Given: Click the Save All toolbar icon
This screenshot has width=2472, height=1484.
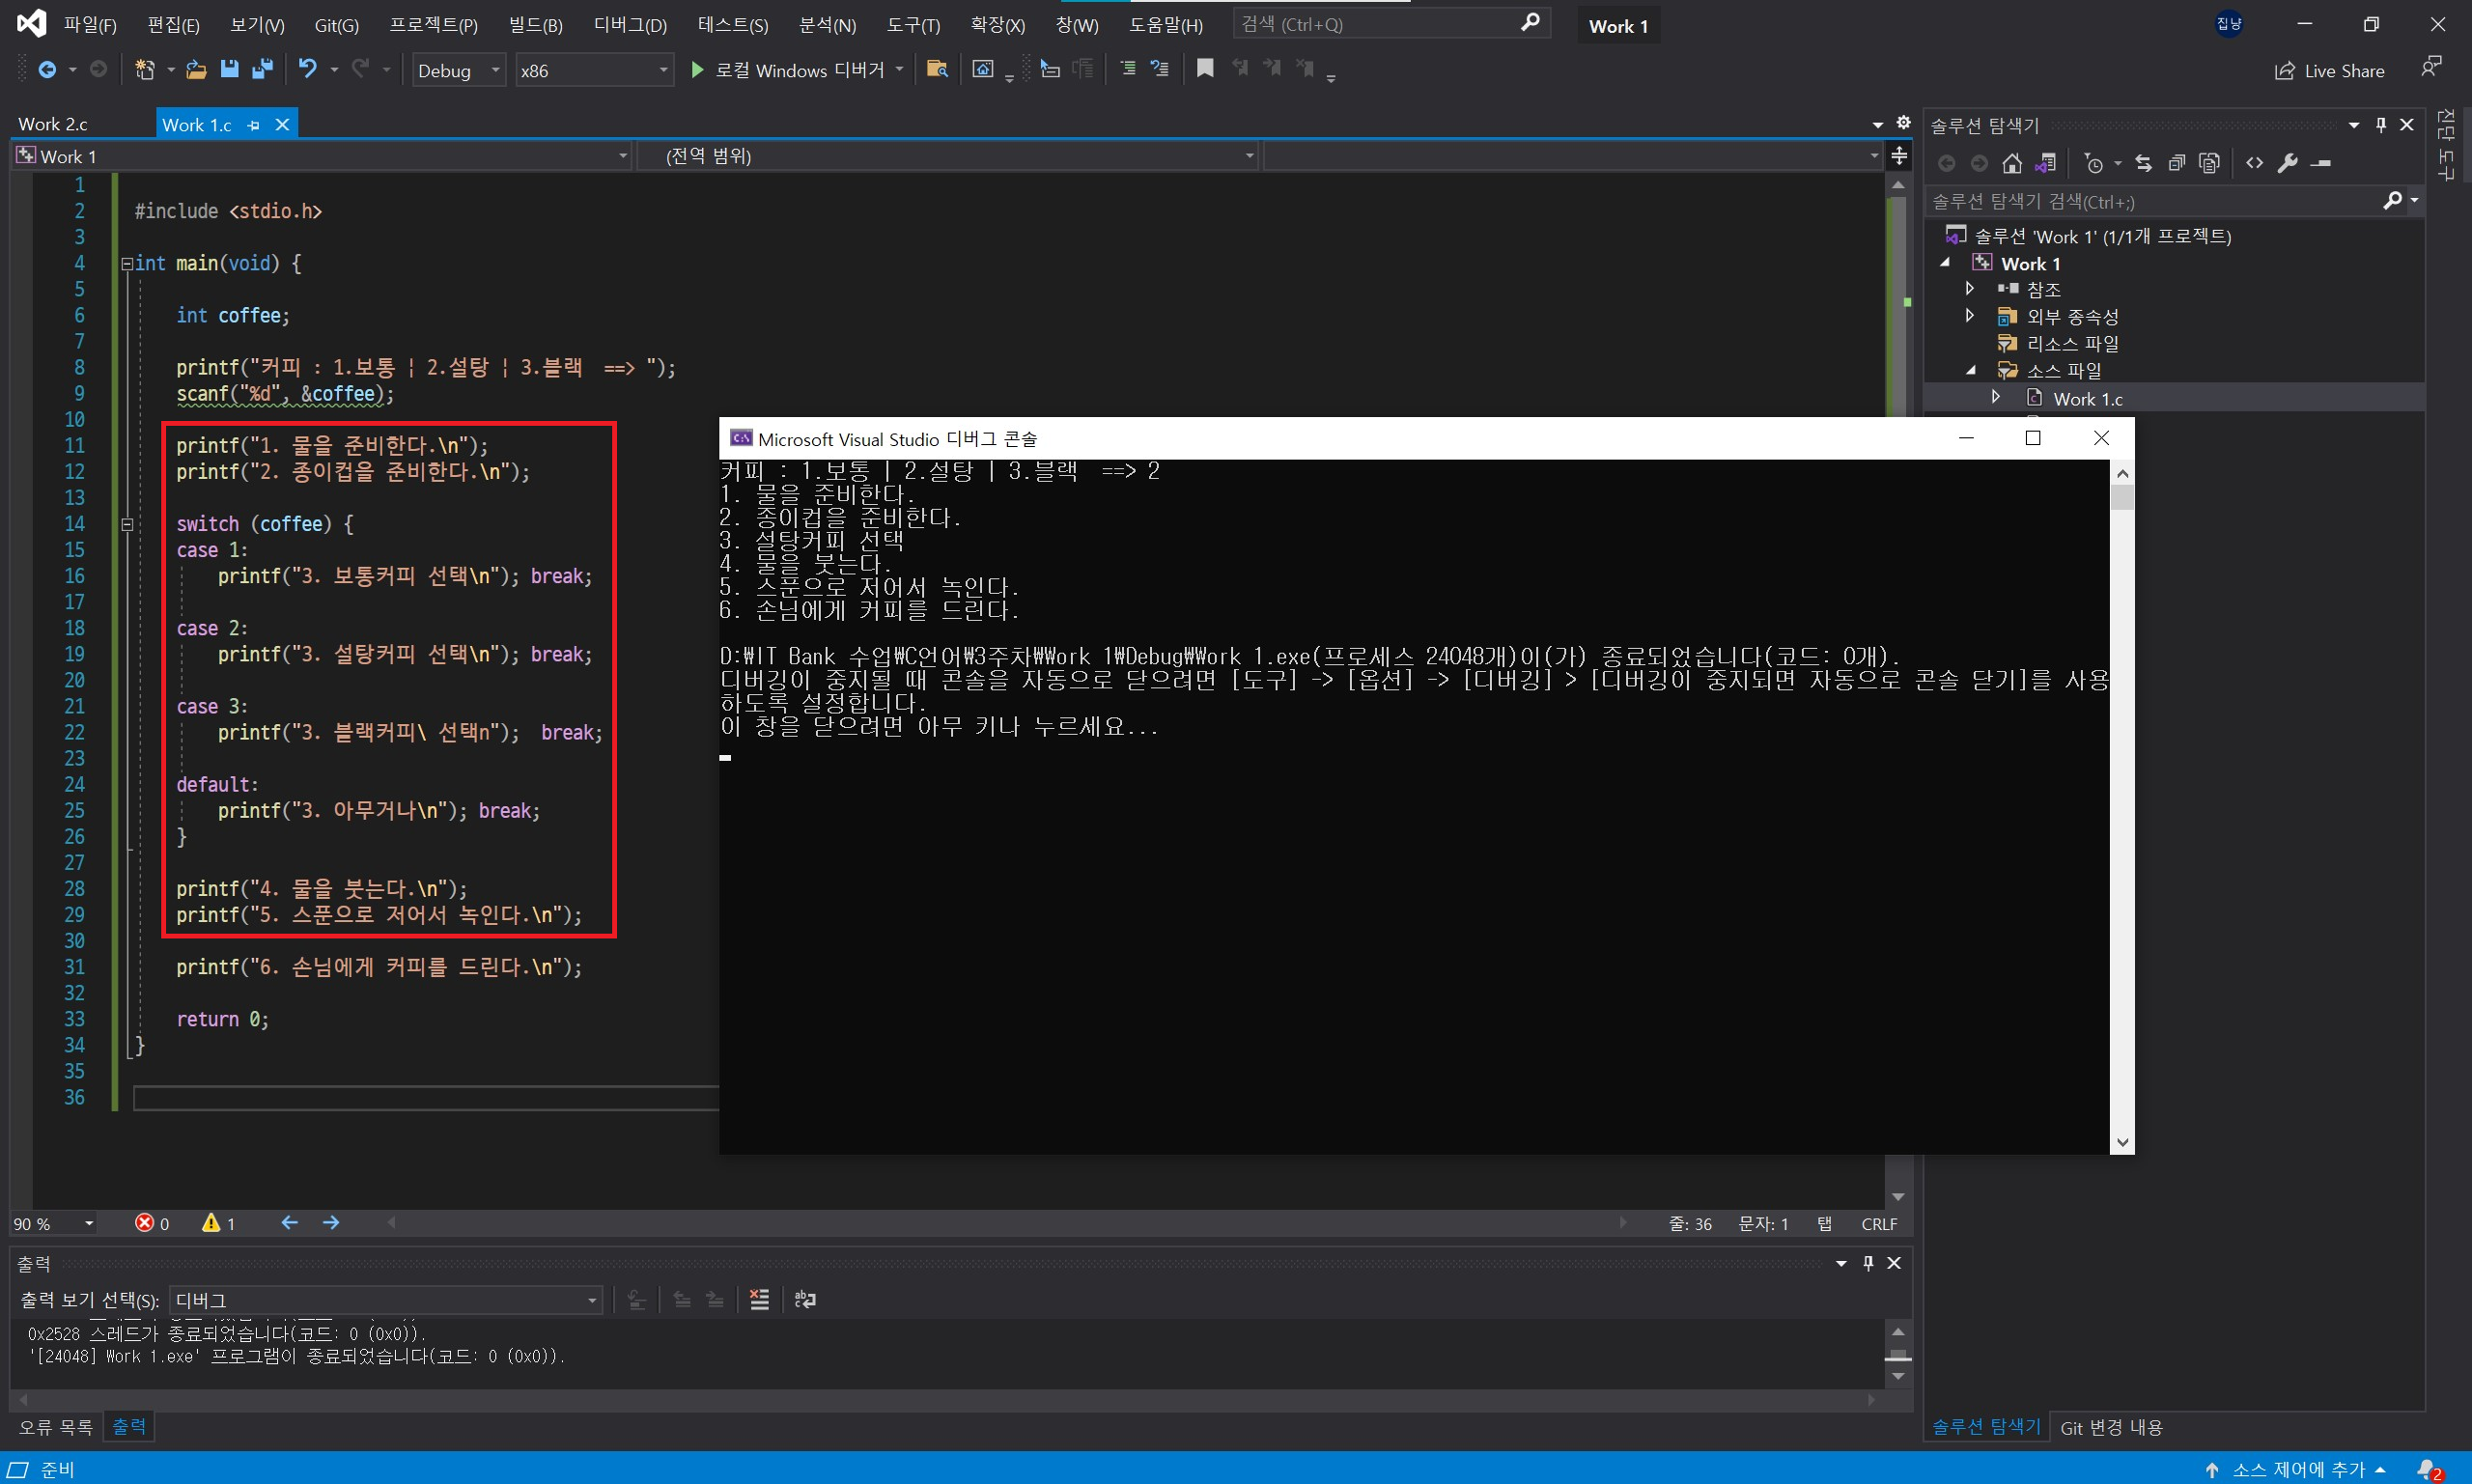Looking at the screenshot, I should 263,69.
